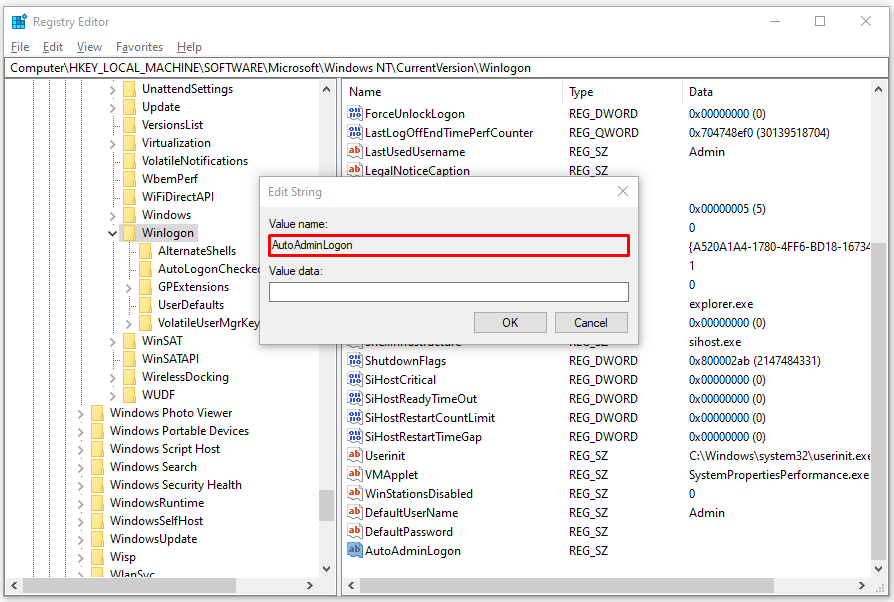The height and width of the screenshot is (602, 894).
Task: Select the WindowsRuntime key in tree
Action: point(157,503)
